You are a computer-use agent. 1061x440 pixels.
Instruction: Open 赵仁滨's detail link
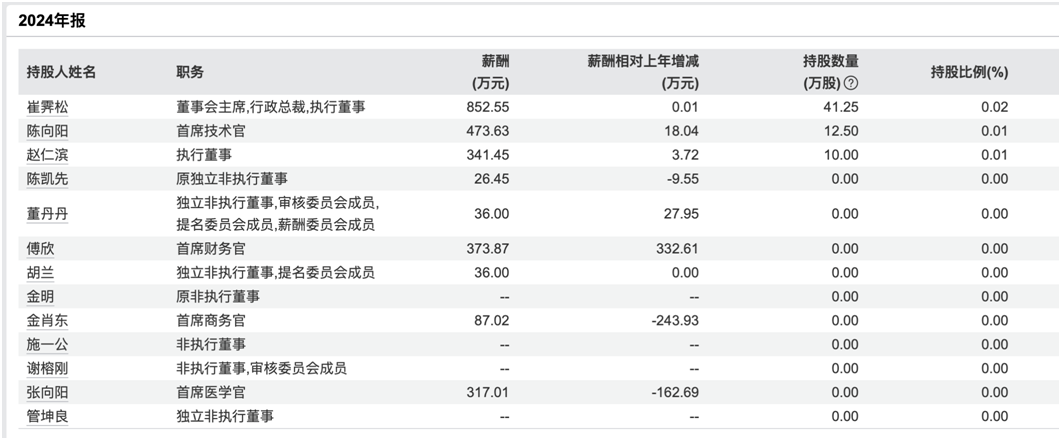[48, 155]
